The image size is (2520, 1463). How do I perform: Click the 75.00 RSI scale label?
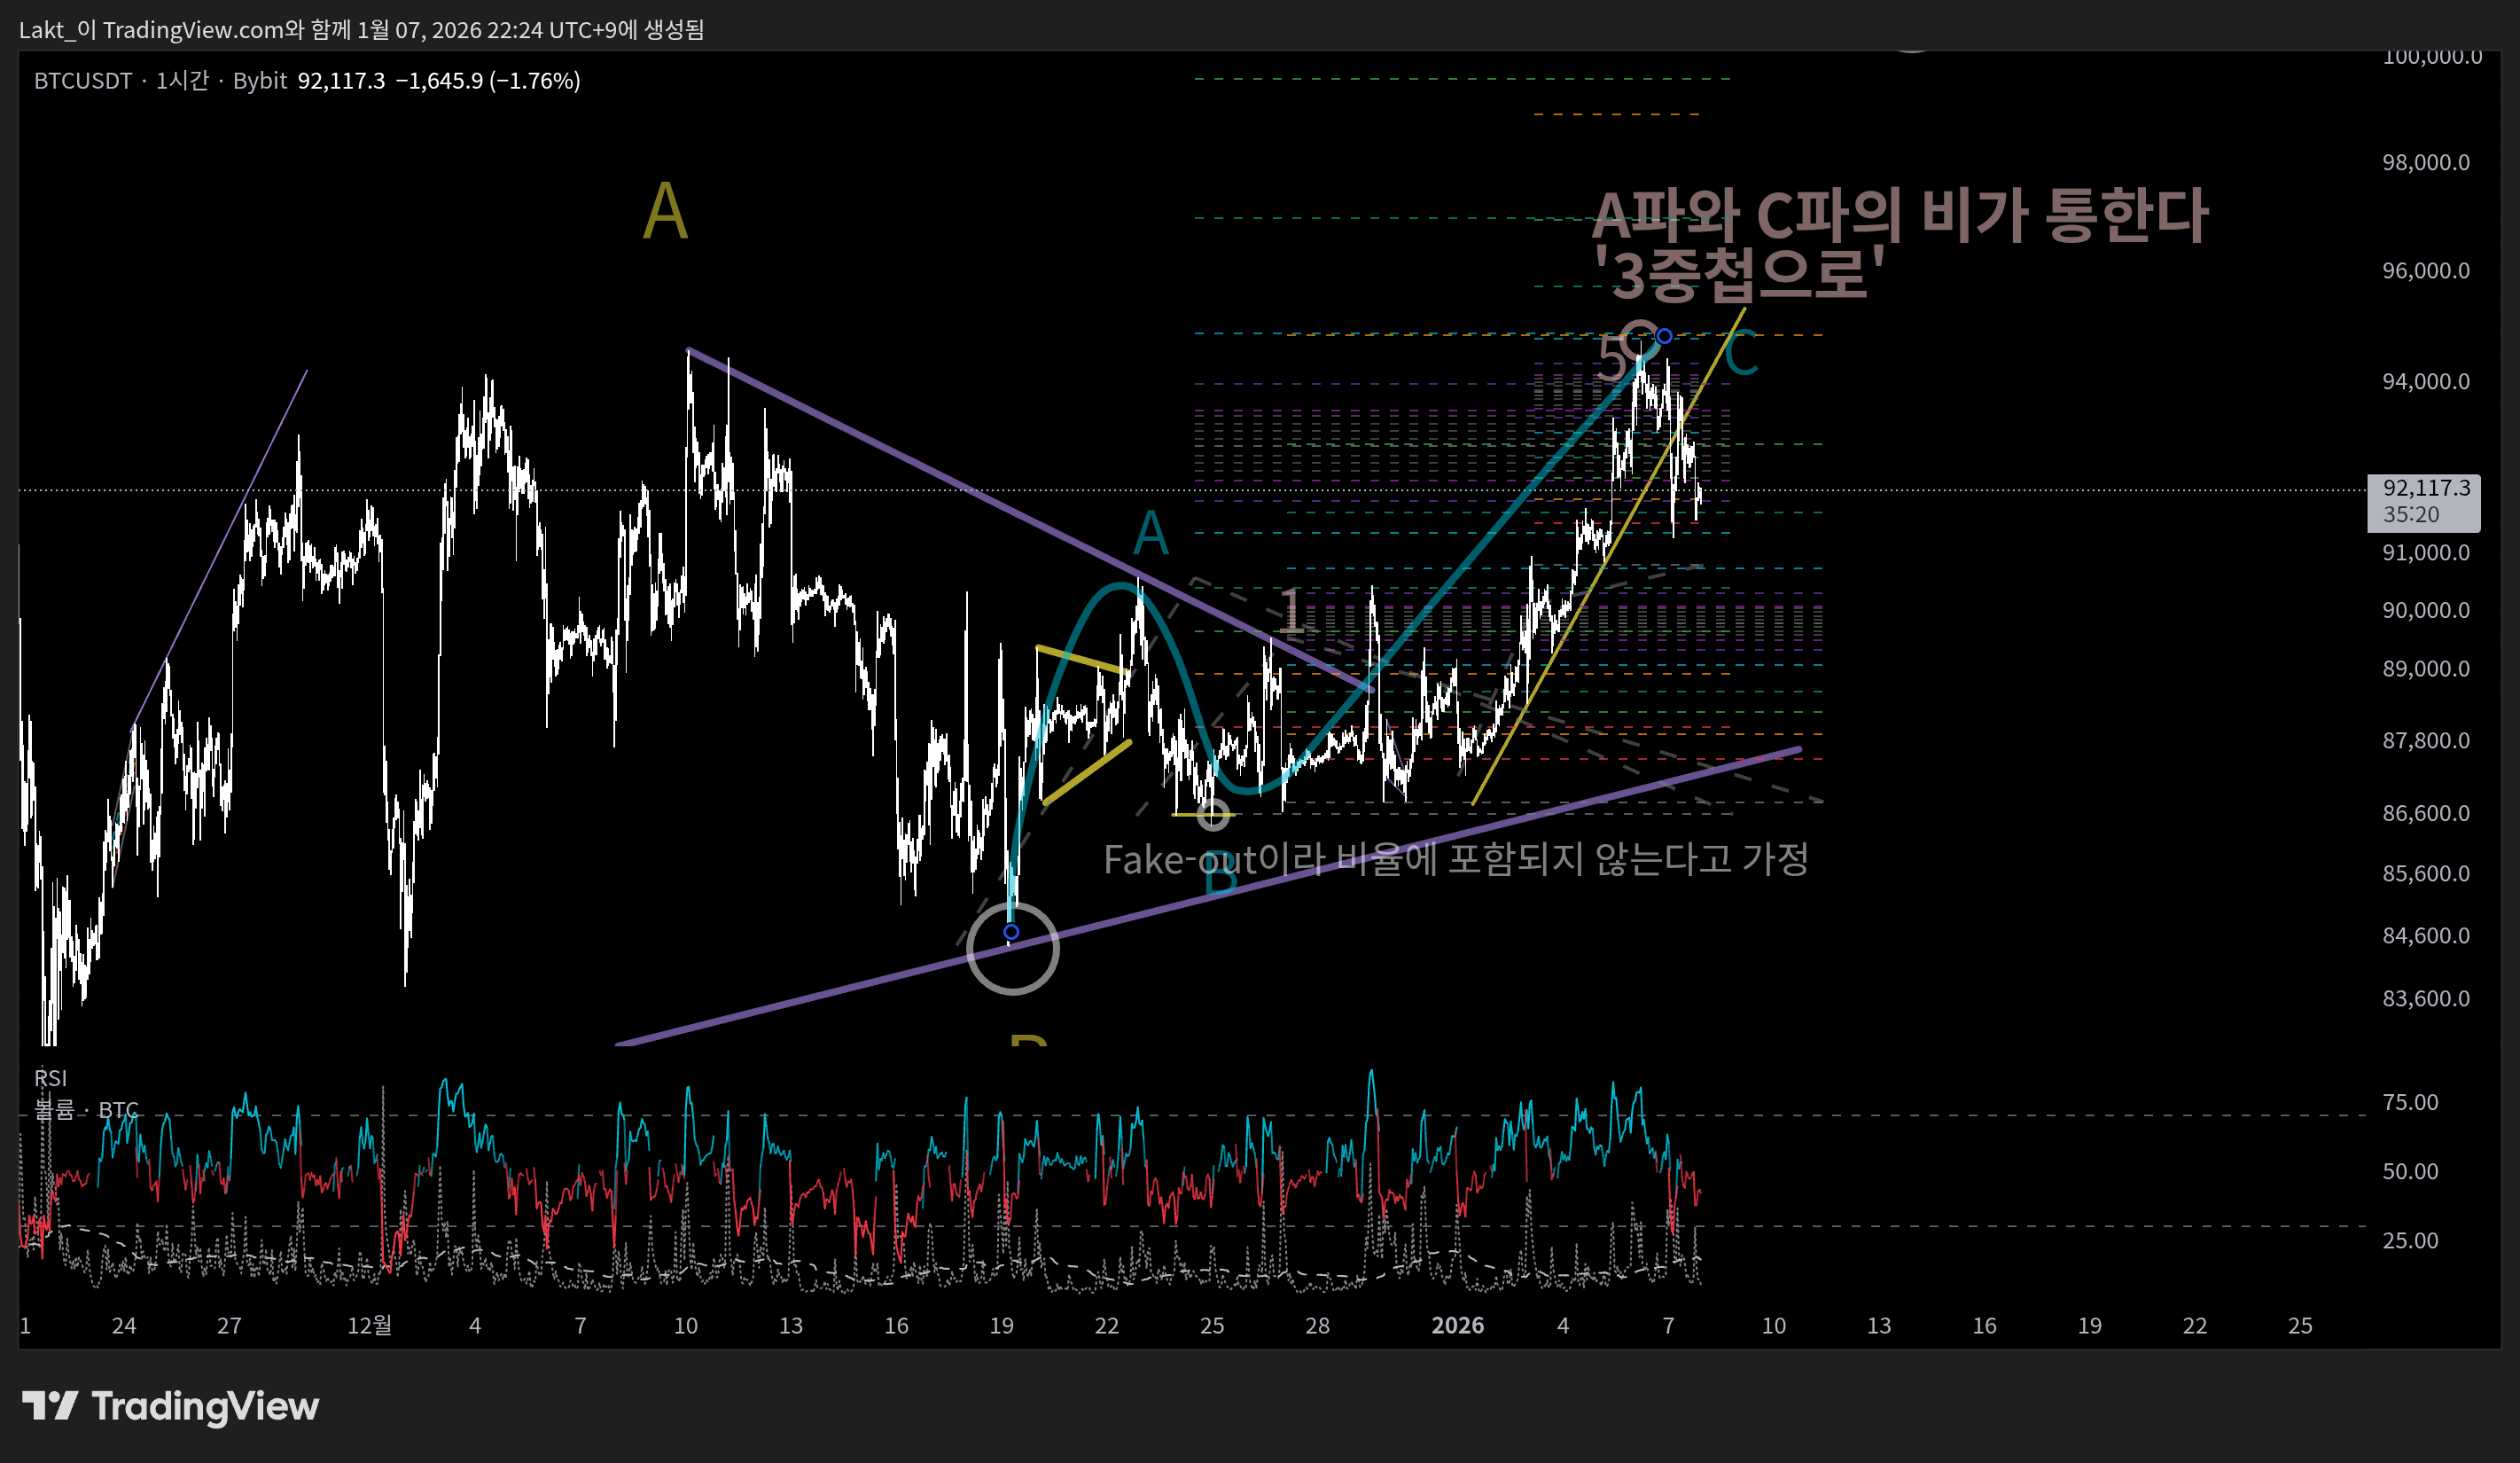pyautogui.click(x=2410, y=1102)
